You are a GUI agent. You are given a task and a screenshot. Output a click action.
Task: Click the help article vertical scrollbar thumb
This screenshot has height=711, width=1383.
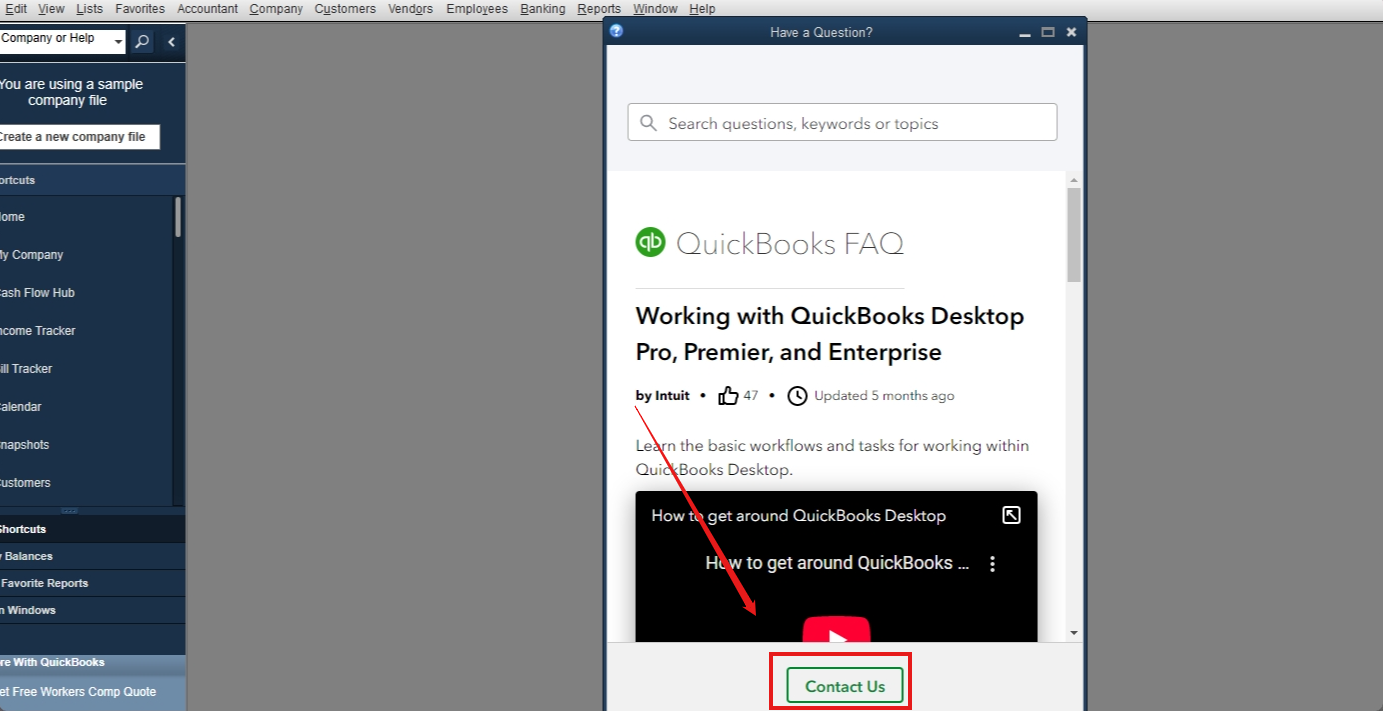[x=1074, y=235]
